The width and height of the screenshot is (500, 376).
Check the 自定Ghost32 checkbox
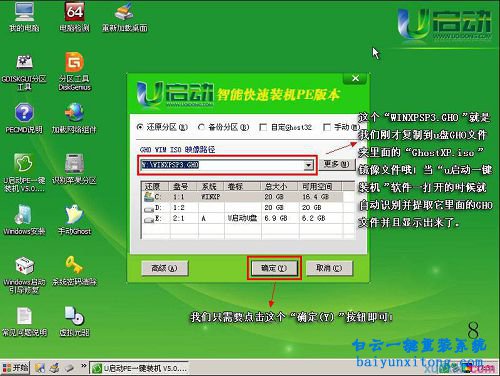click(x=286, y=127)
